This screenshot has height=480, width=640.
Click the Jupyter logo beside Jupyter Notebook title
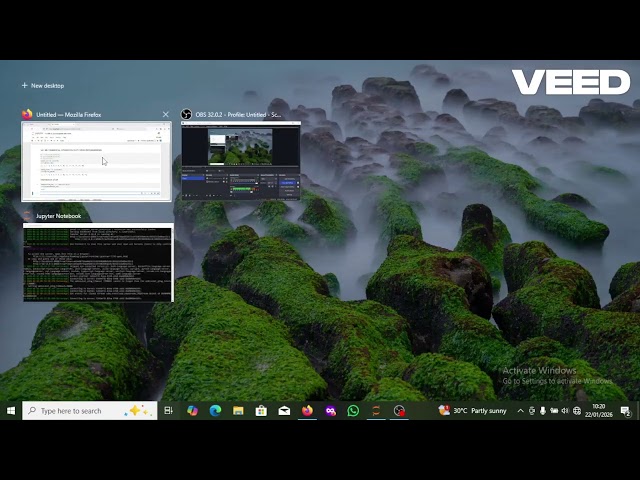tap(27, 216)
